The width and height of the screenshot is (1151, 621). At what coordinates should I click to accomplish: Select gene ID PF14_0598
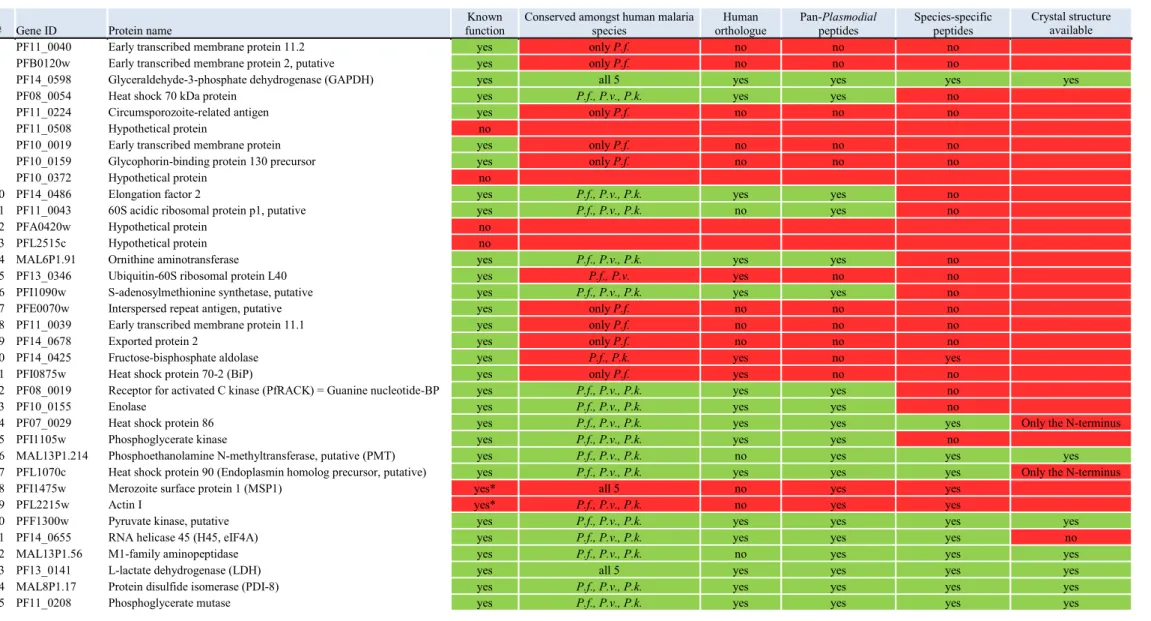[x=44, y=79]
